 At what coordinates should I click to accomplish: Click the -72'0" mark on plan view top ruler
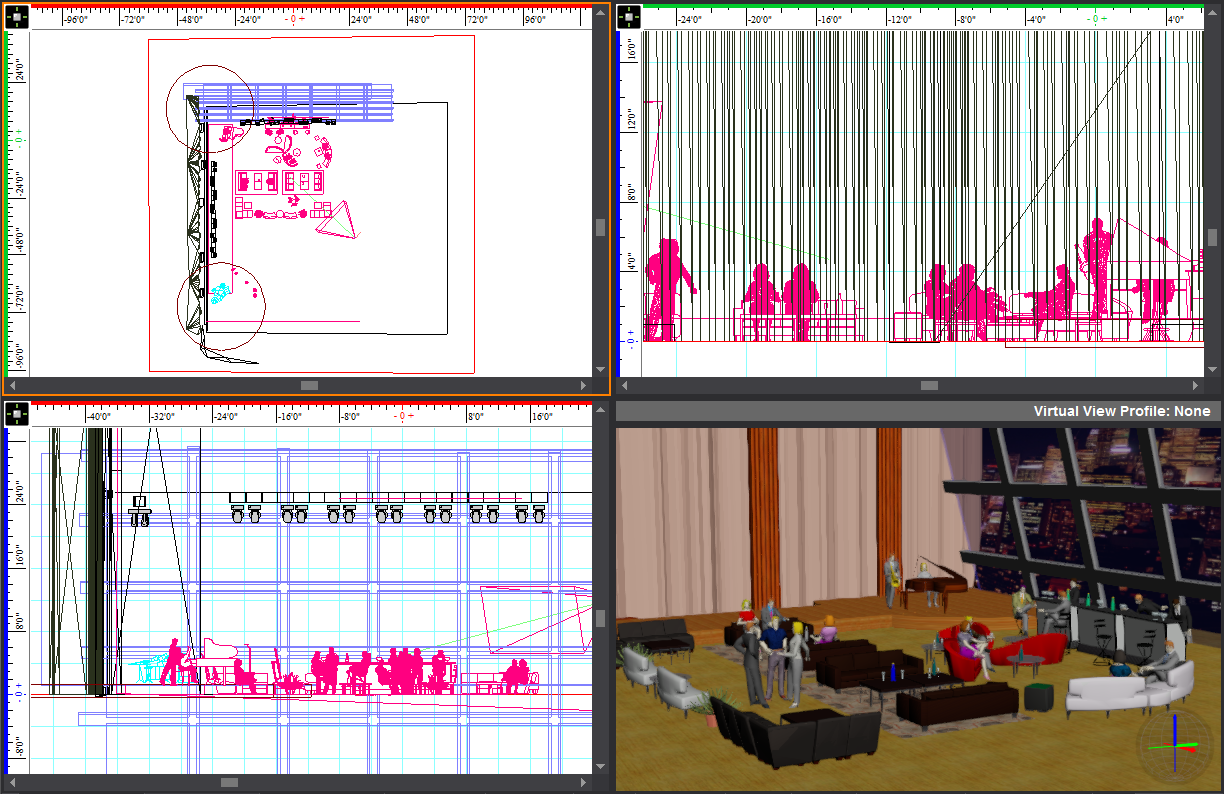click(x=135, y=19)
